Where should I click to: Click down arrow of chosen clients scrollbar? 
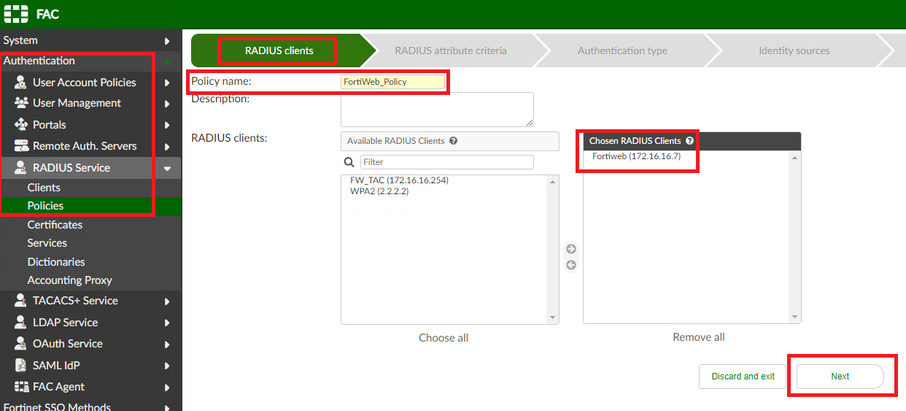(x=794, y=317)
